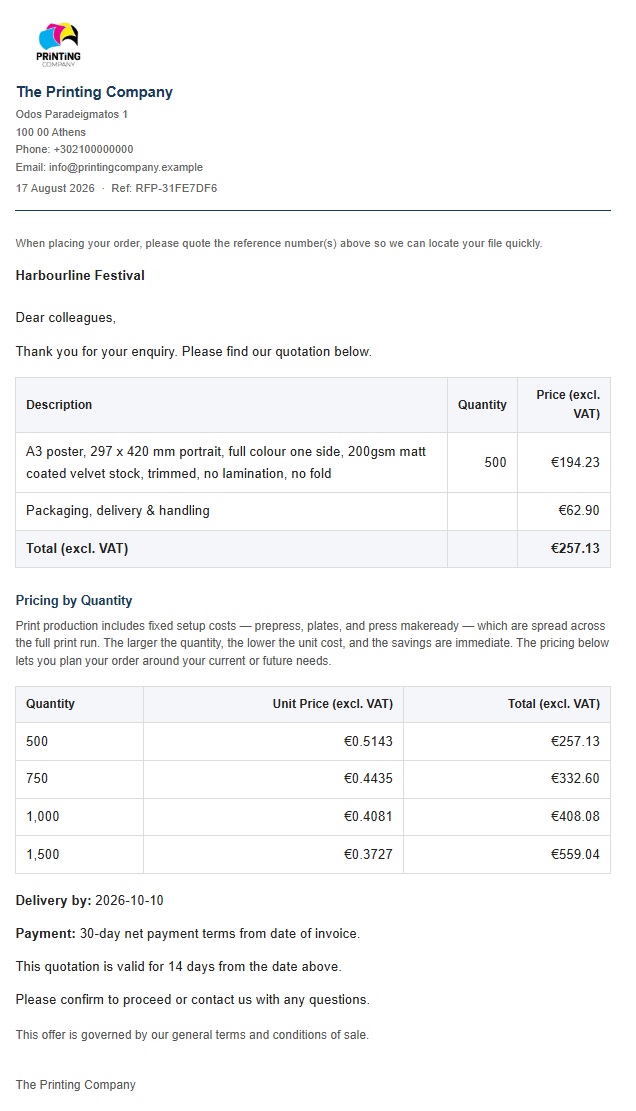Click the phone number +302100000000
Viewport: 636px width, 1111px height.
93,150
